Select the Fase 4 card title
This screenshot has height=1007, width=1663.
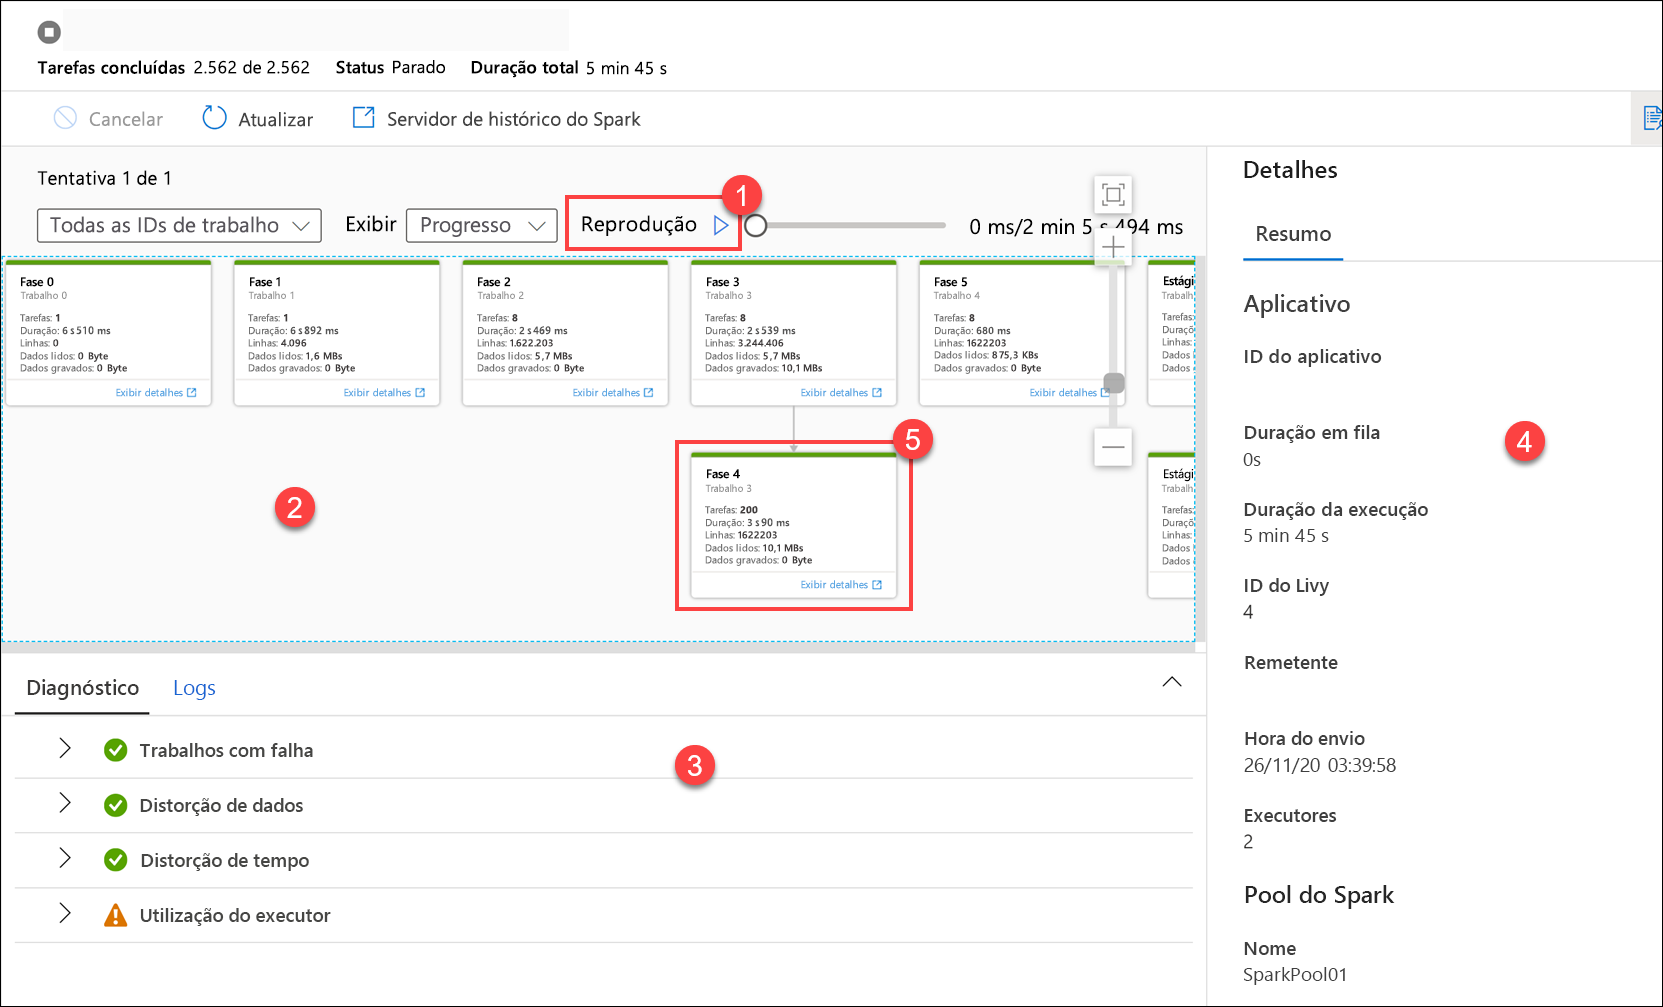tap(723, 474)
